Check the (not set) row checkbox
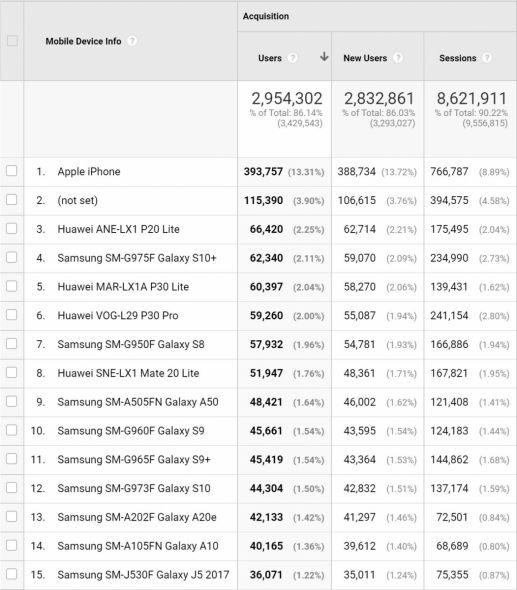 (12, 199)
